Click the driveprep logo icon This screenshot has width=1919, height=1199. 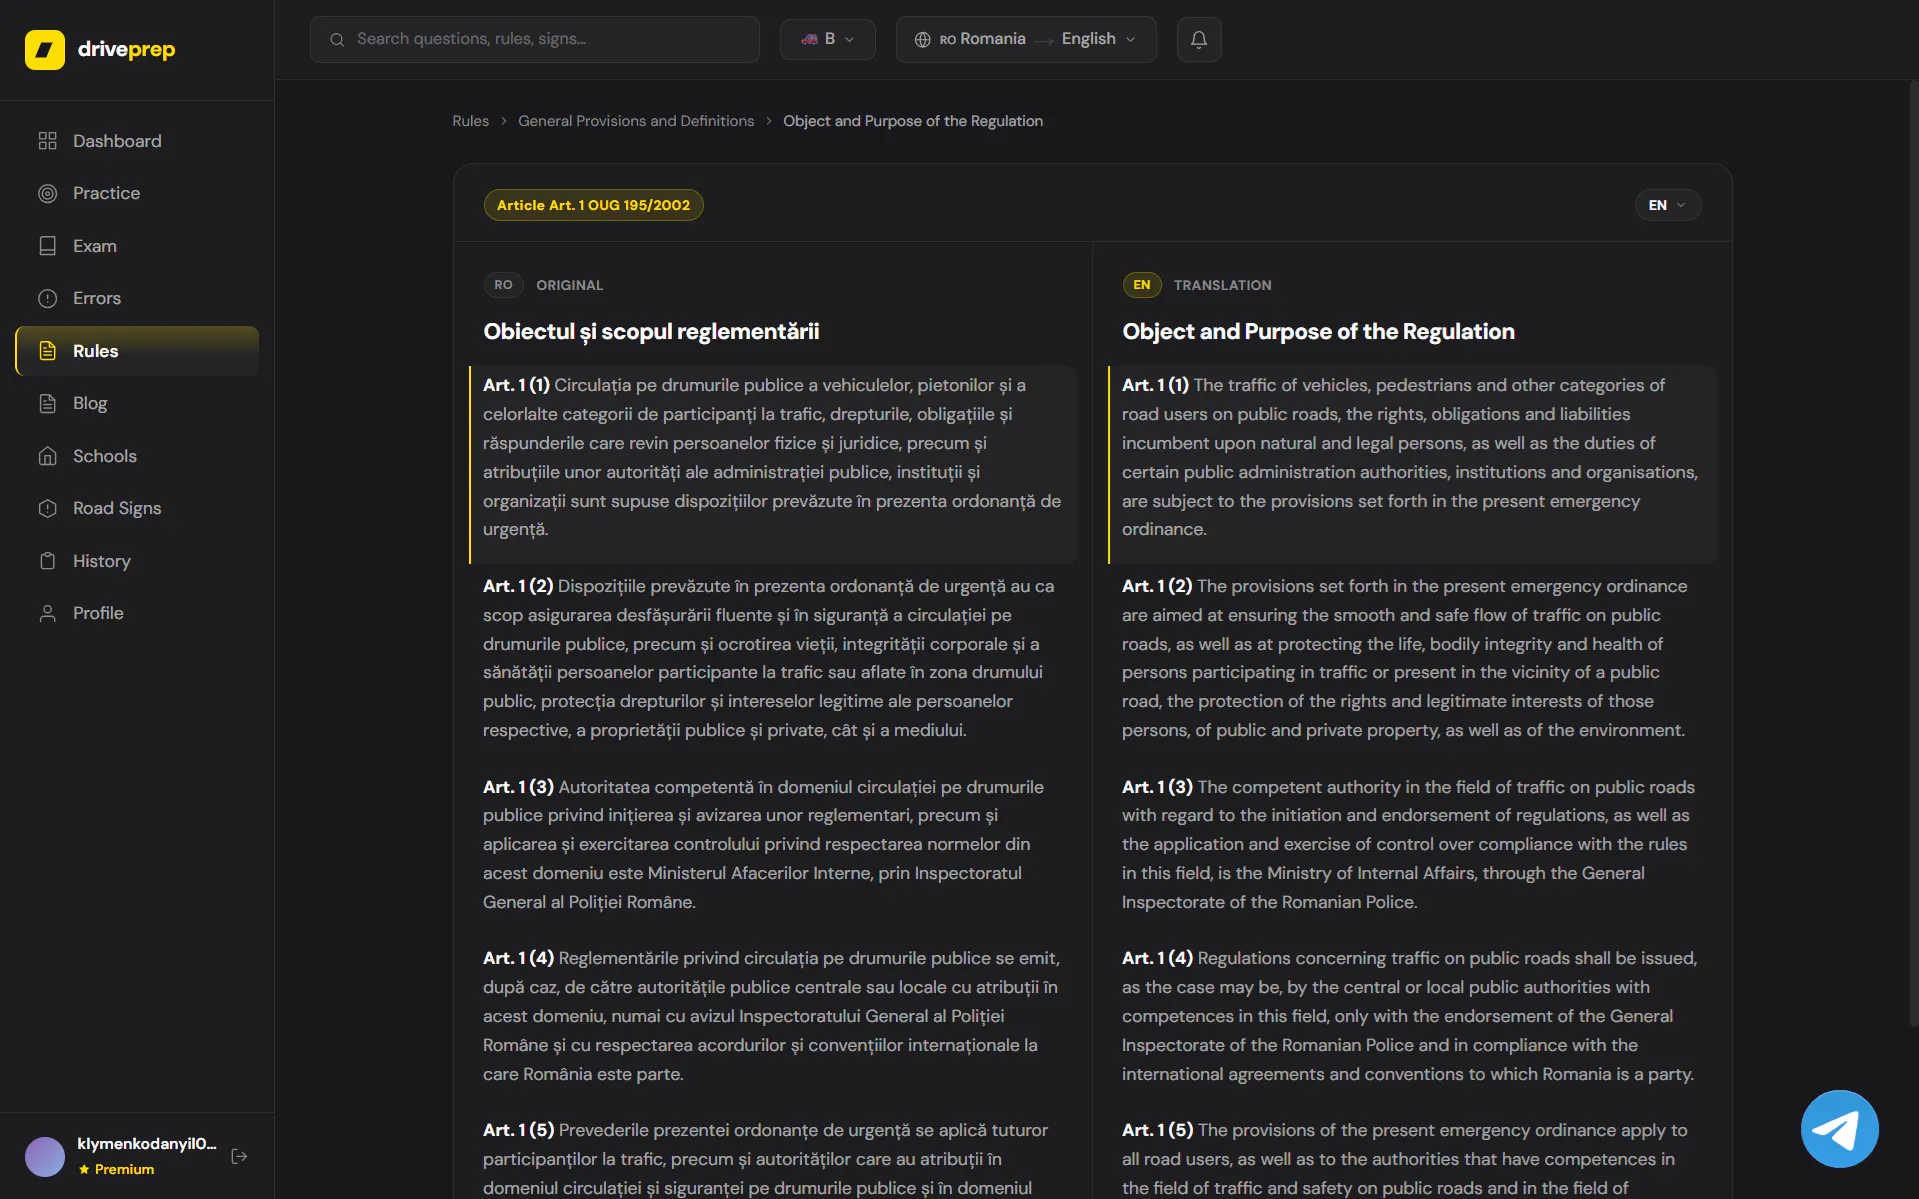point(45,49)
